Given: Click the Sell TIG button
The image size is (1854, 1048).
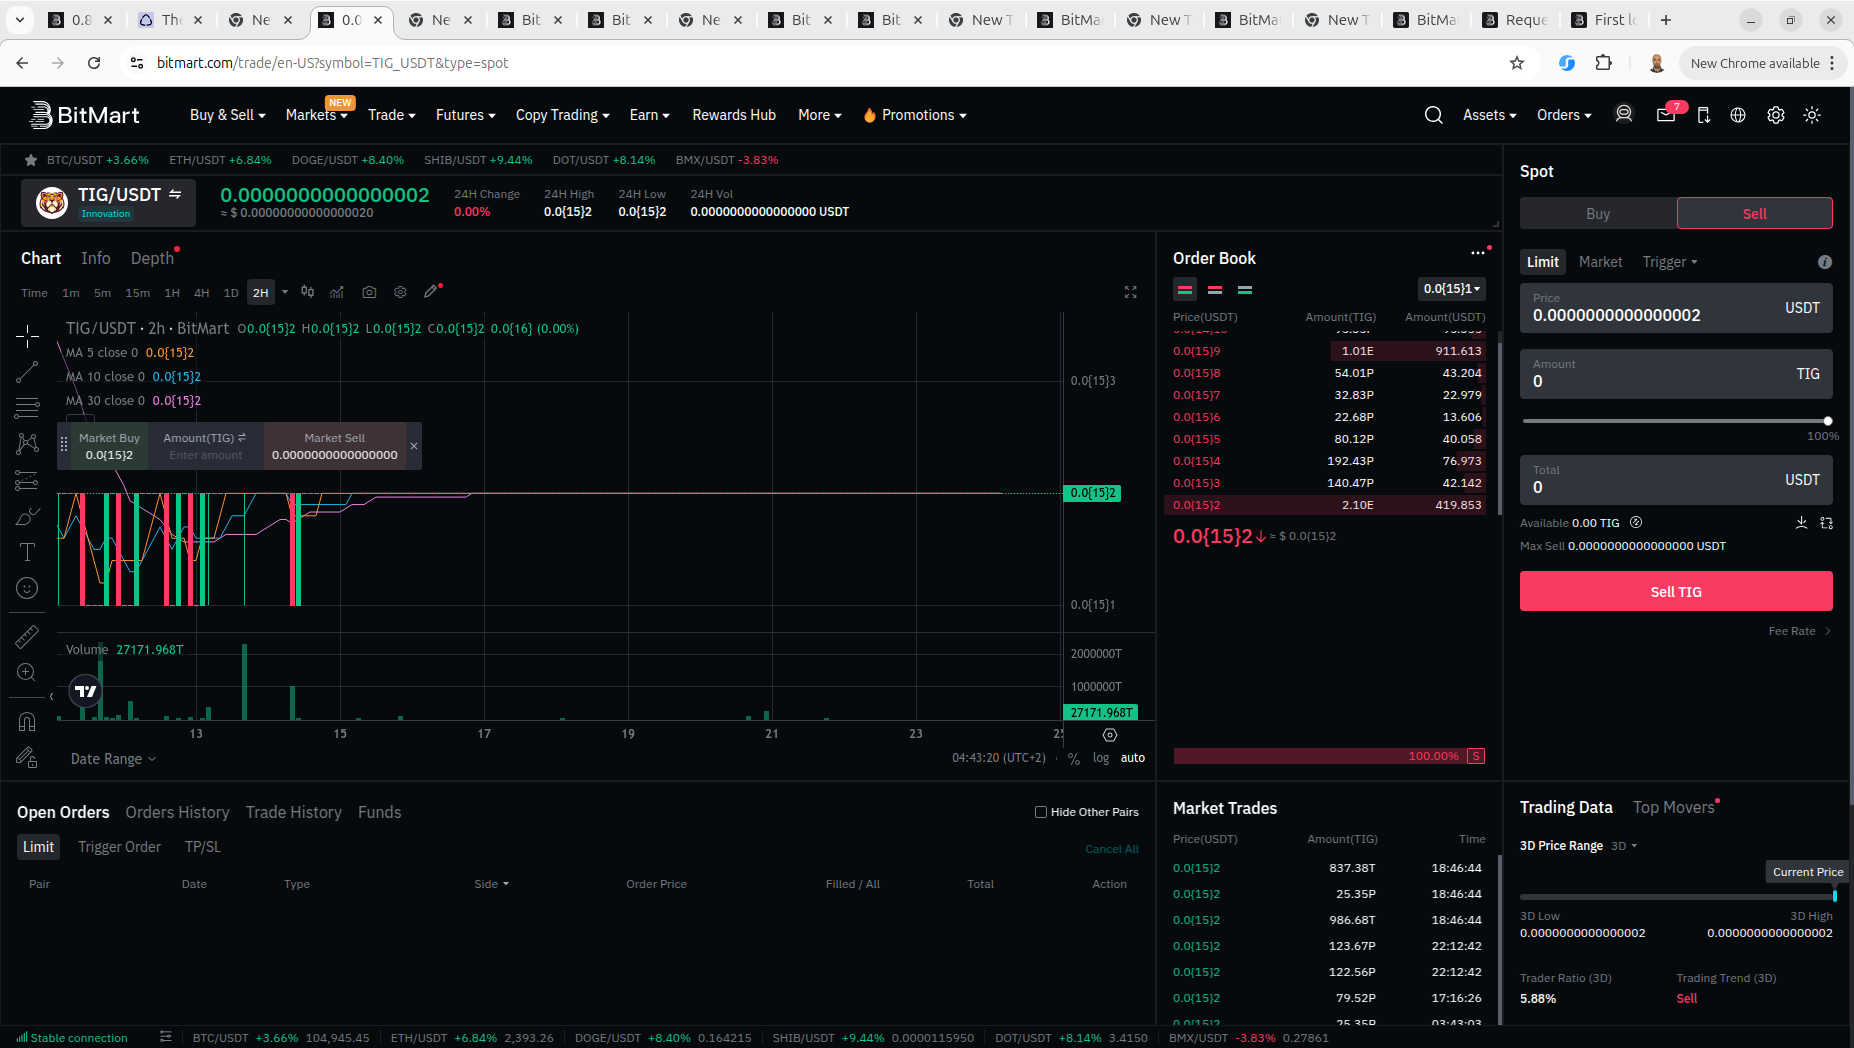Looking at the screenshot, I should [x=1676, y=591].
